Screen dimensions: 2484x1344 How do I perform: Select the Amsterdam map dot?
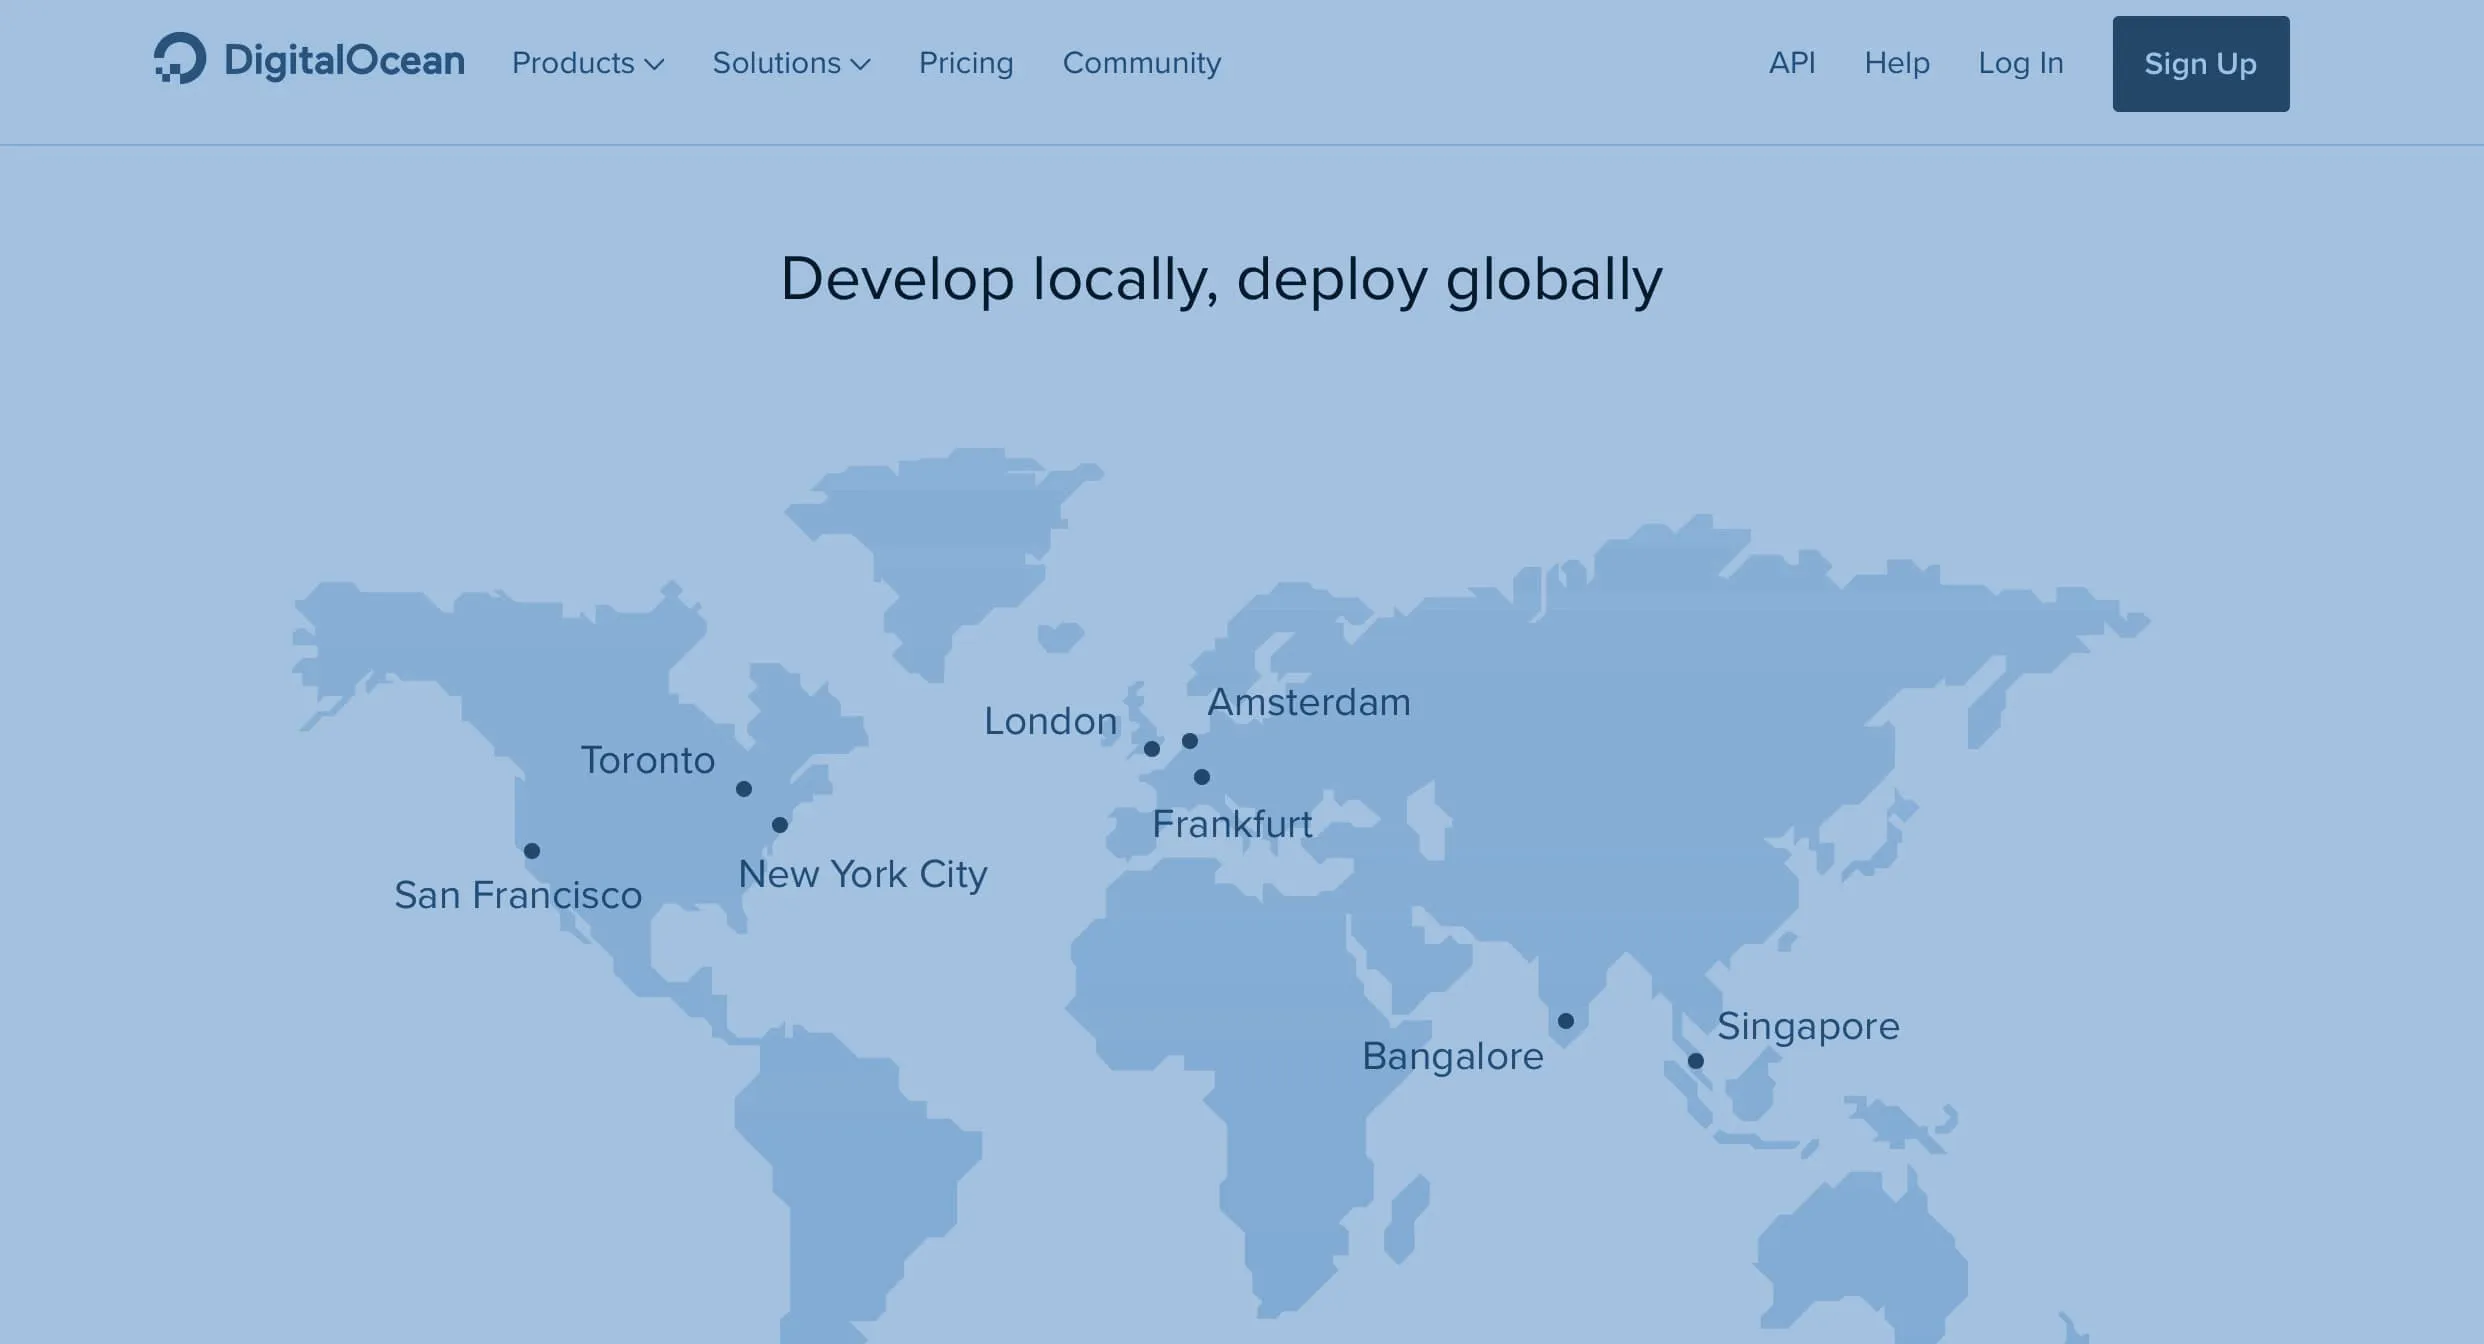(x=1190, y=741)
